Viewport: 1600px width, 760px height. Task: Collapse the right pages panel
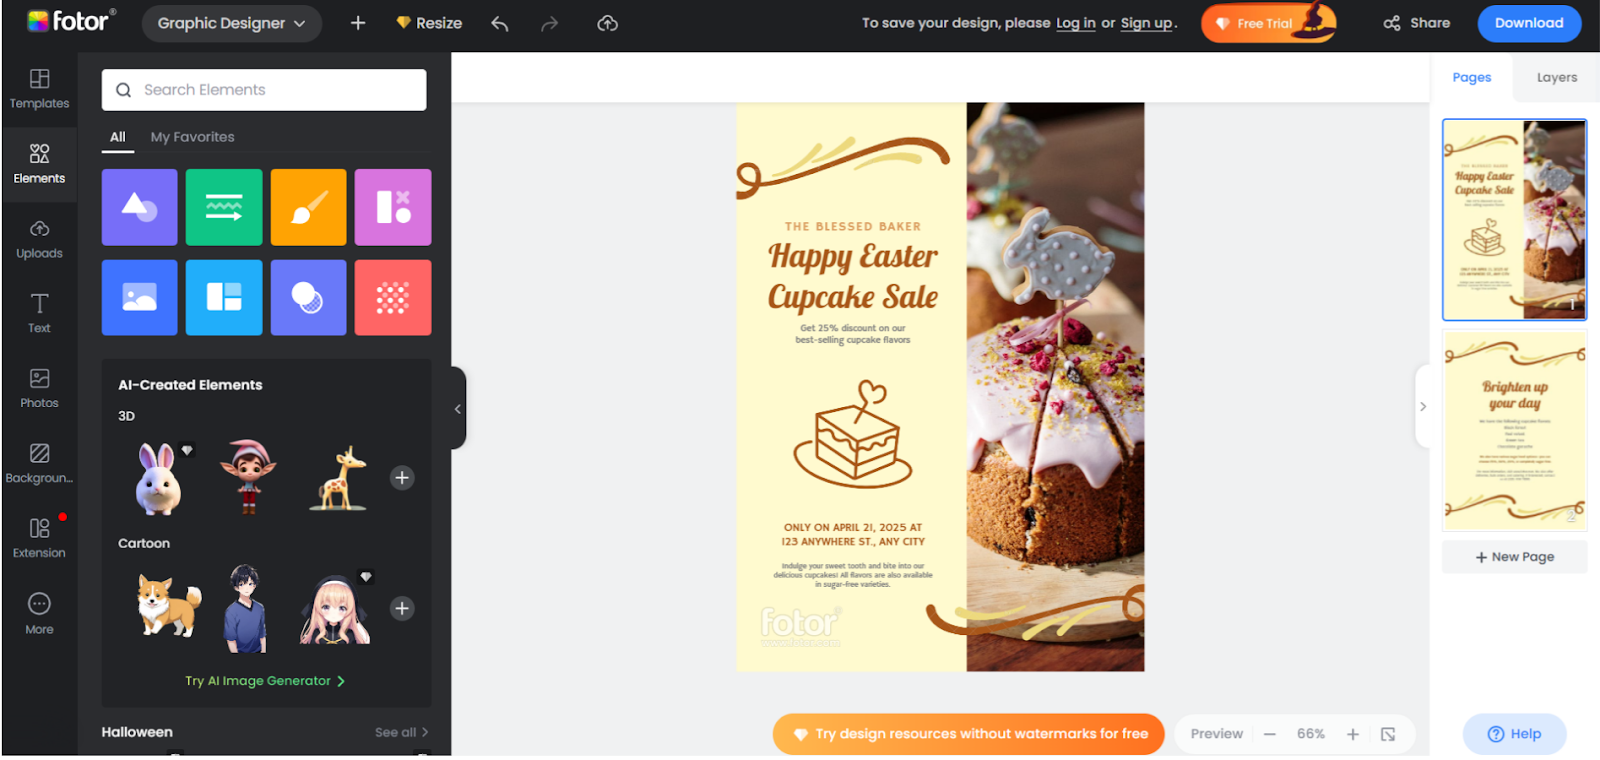(x=1422, y=407)
